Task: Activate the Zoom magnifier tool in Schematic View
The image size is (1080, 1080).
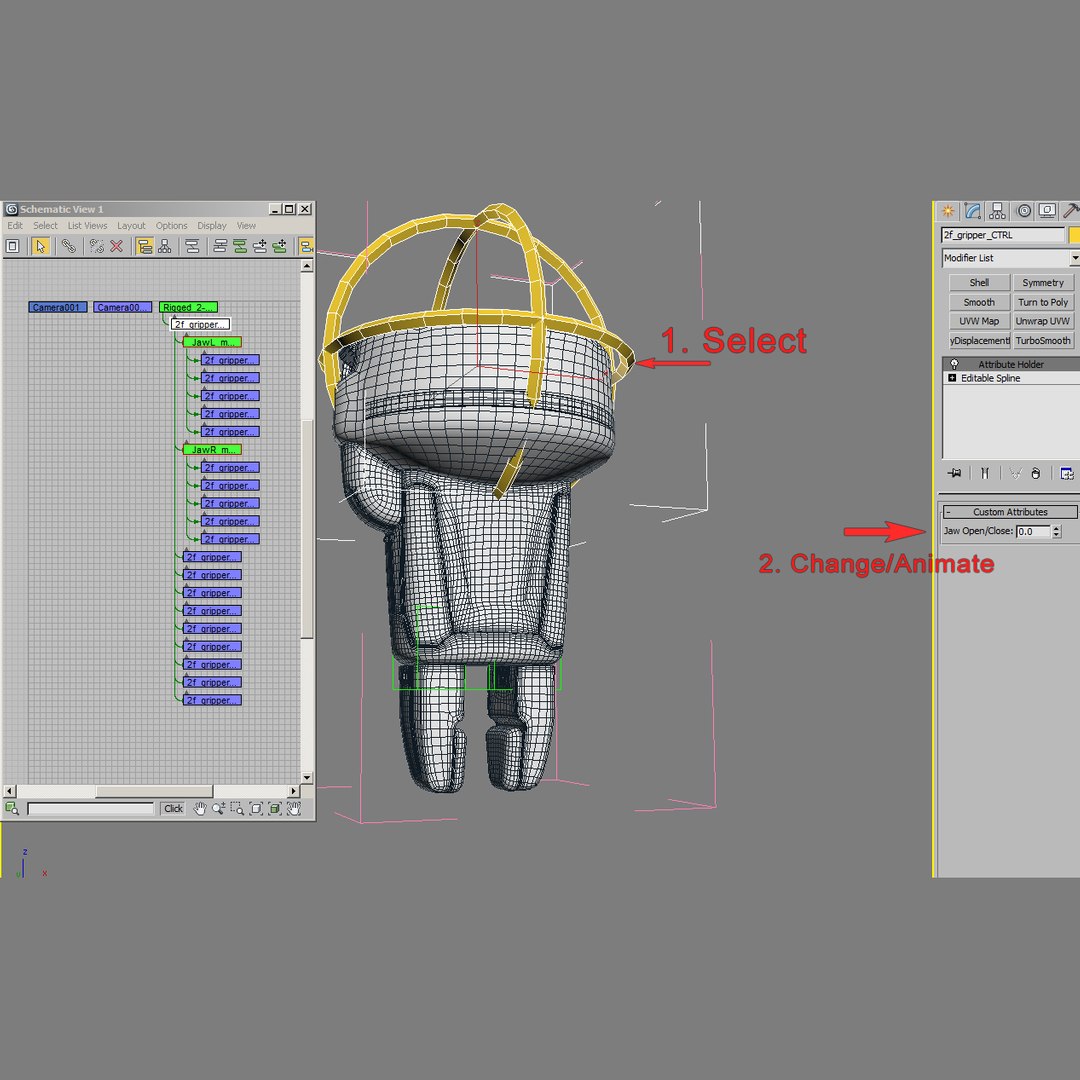Action: click(218, 809)
